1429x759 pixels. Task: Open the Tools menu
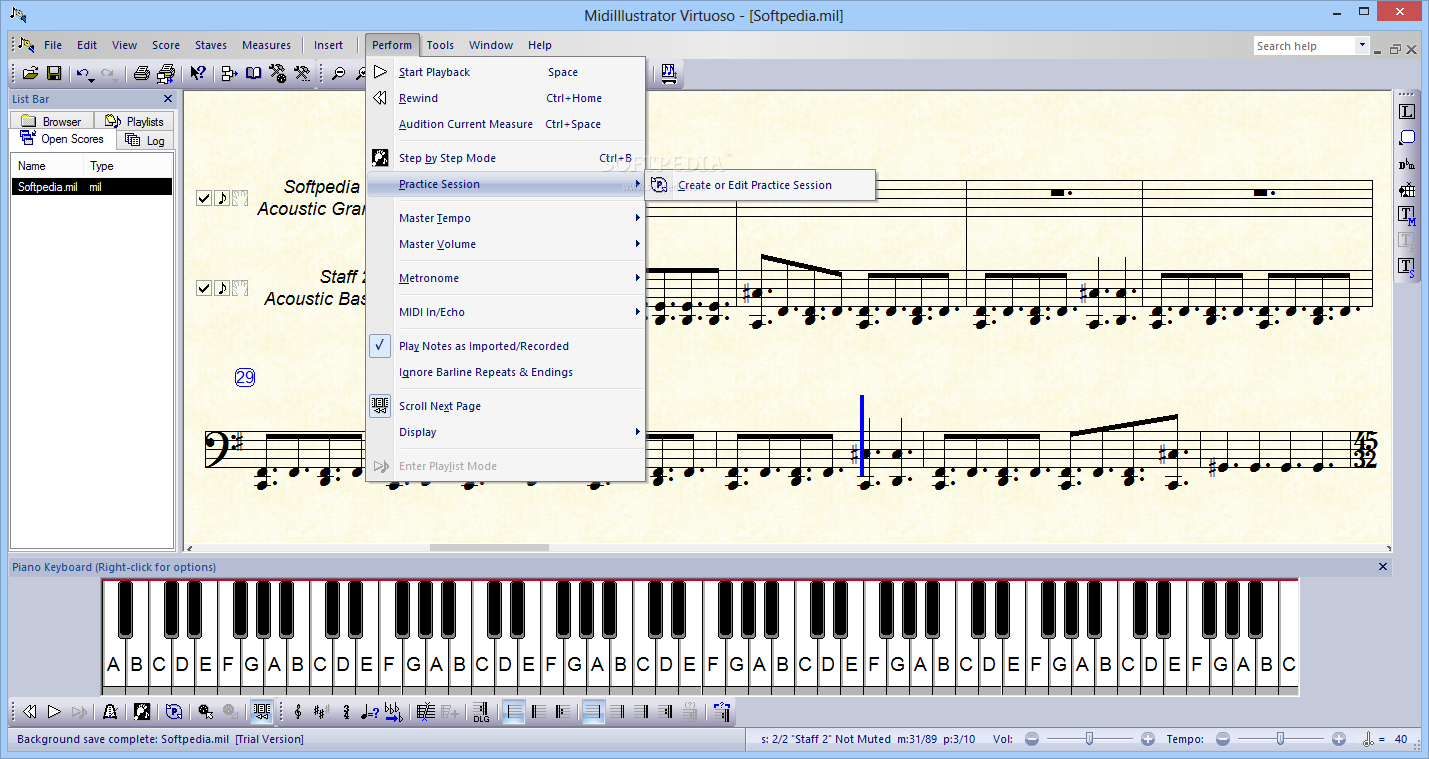tap(440, 45)
